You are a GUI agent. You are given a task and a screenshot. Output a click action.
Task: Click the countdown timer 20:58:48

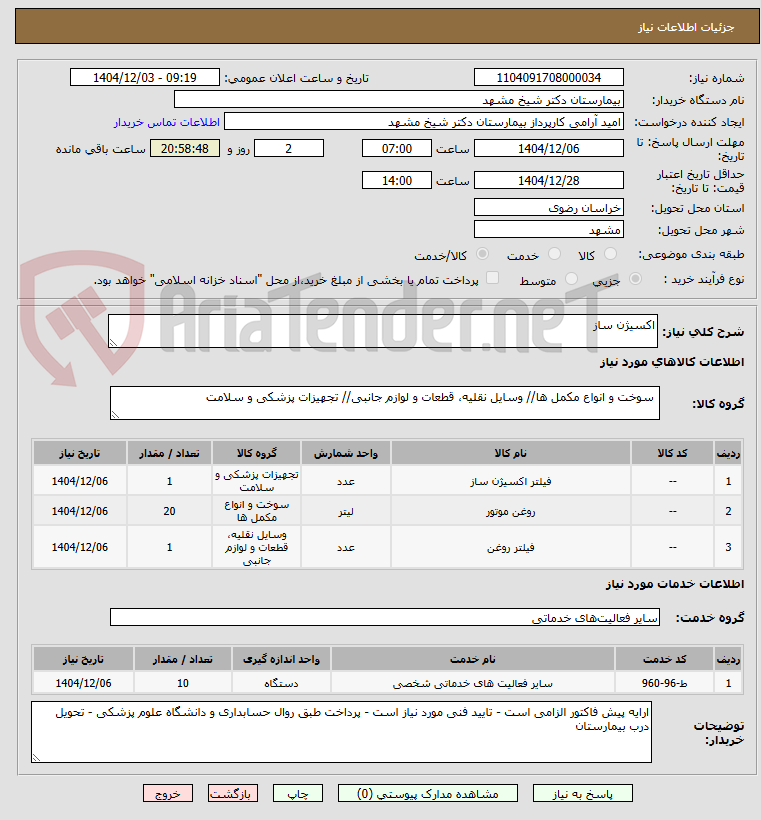point(185,149)
